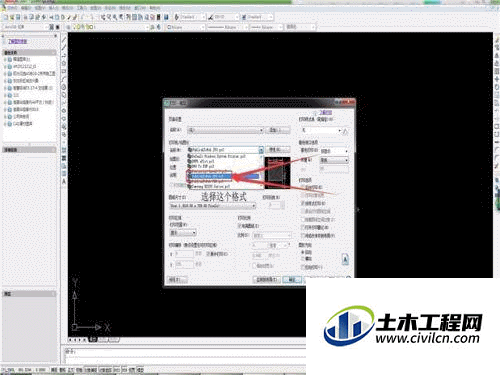Select the Multiline Text 'A' draw tool

(64, 182)
